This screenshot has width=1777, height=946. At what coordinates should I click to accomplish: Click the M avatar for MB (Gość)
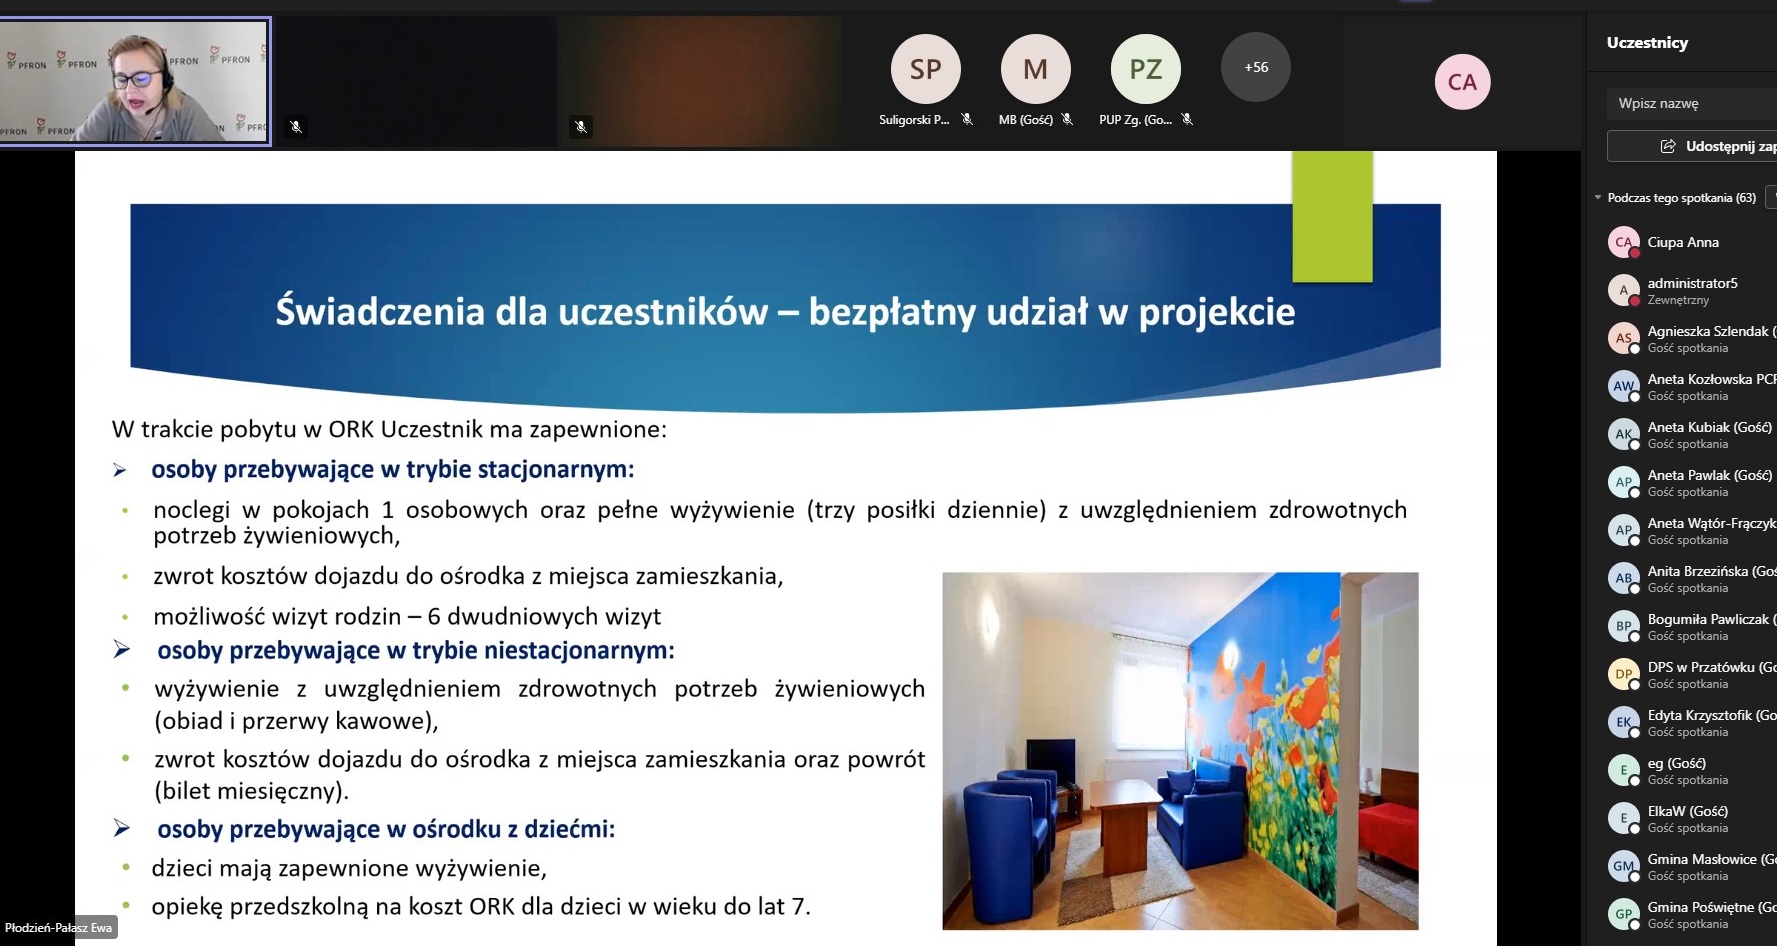click(1035, 69)
